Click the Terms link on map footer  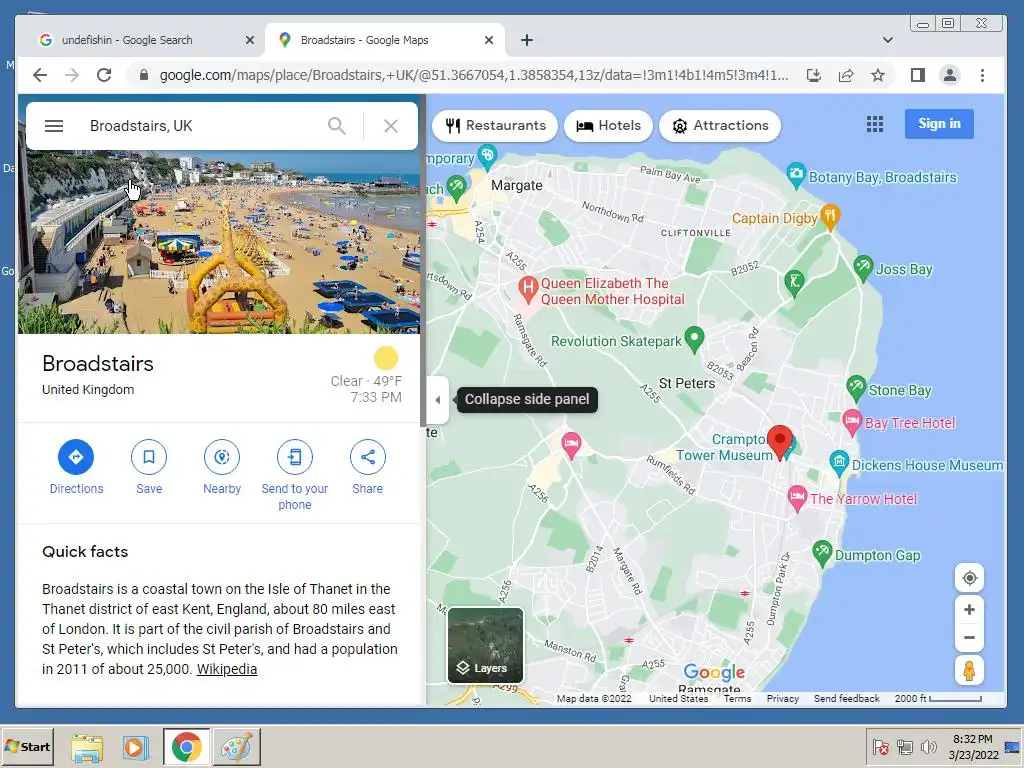[x=737, y=698]
